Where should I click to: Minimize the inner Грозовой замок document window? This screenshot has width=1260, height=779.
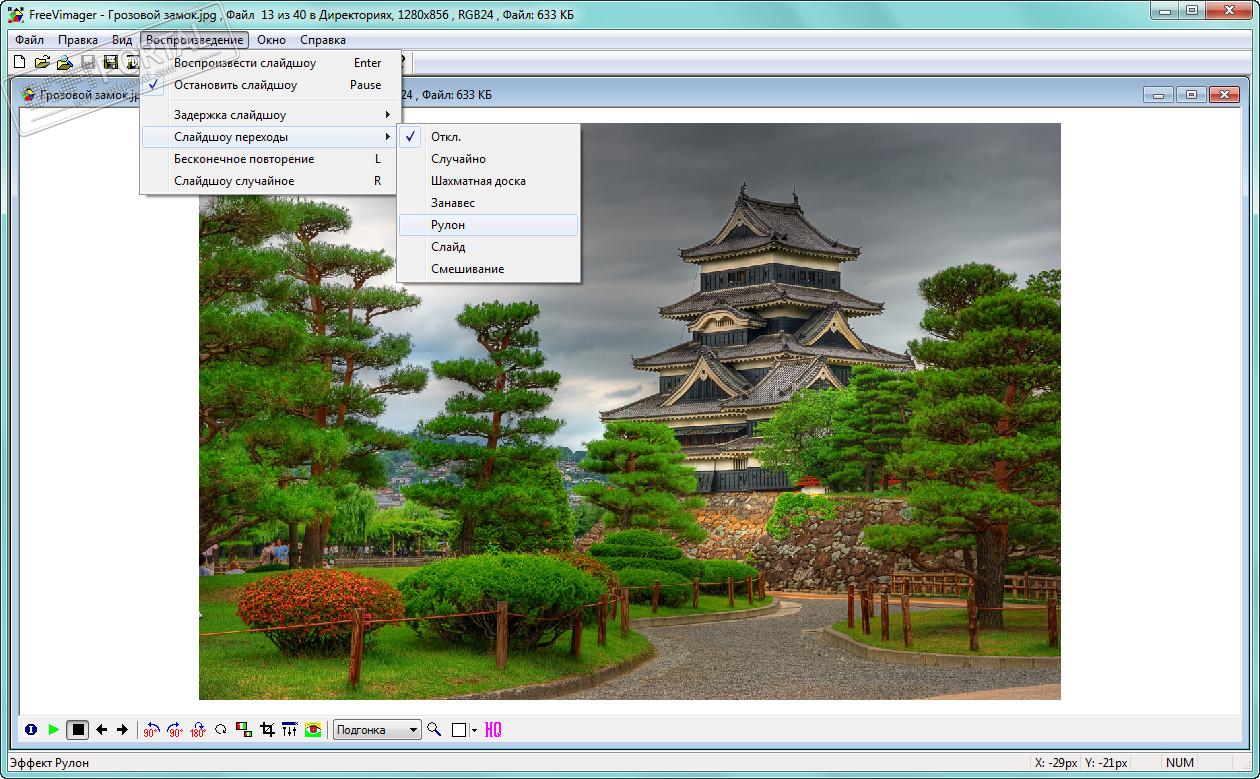1159,95
